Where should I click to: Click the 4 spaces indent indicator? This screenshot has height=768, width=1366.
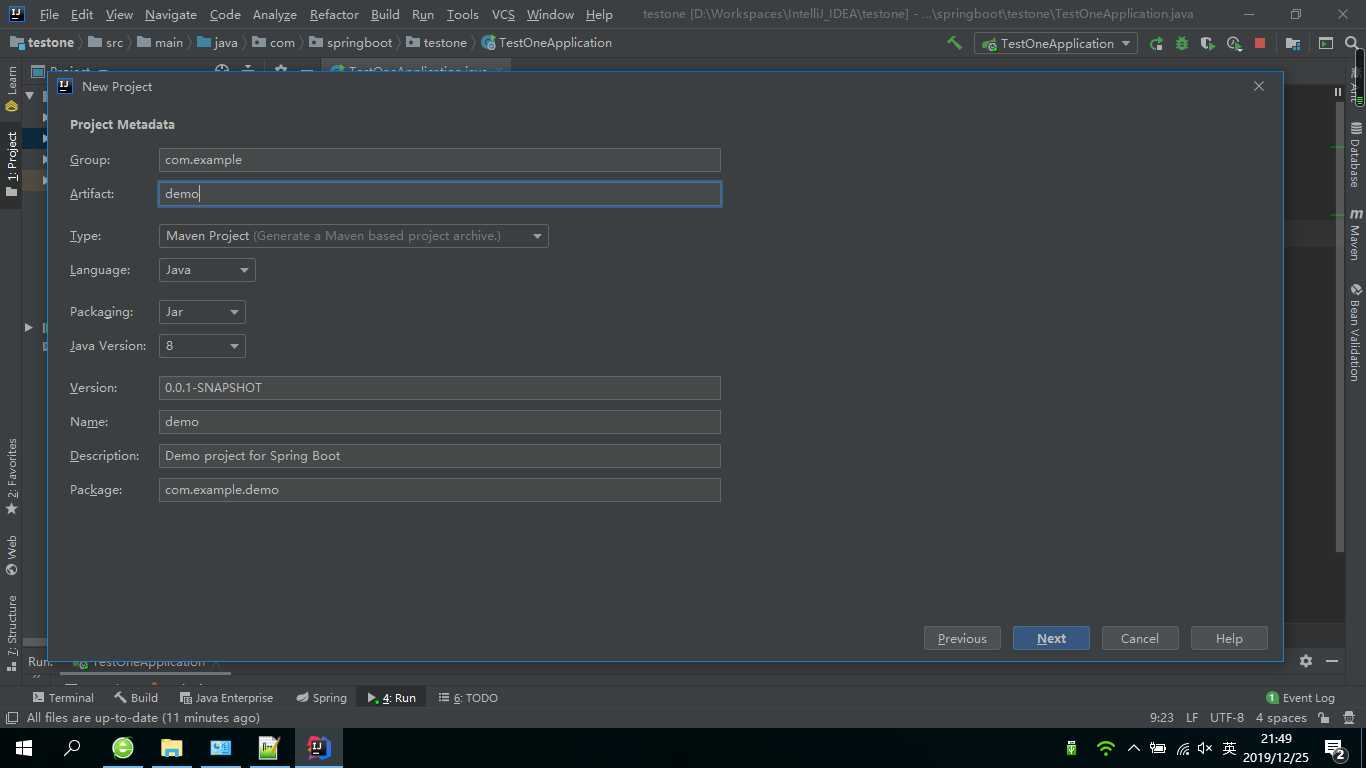point(1281,718)
